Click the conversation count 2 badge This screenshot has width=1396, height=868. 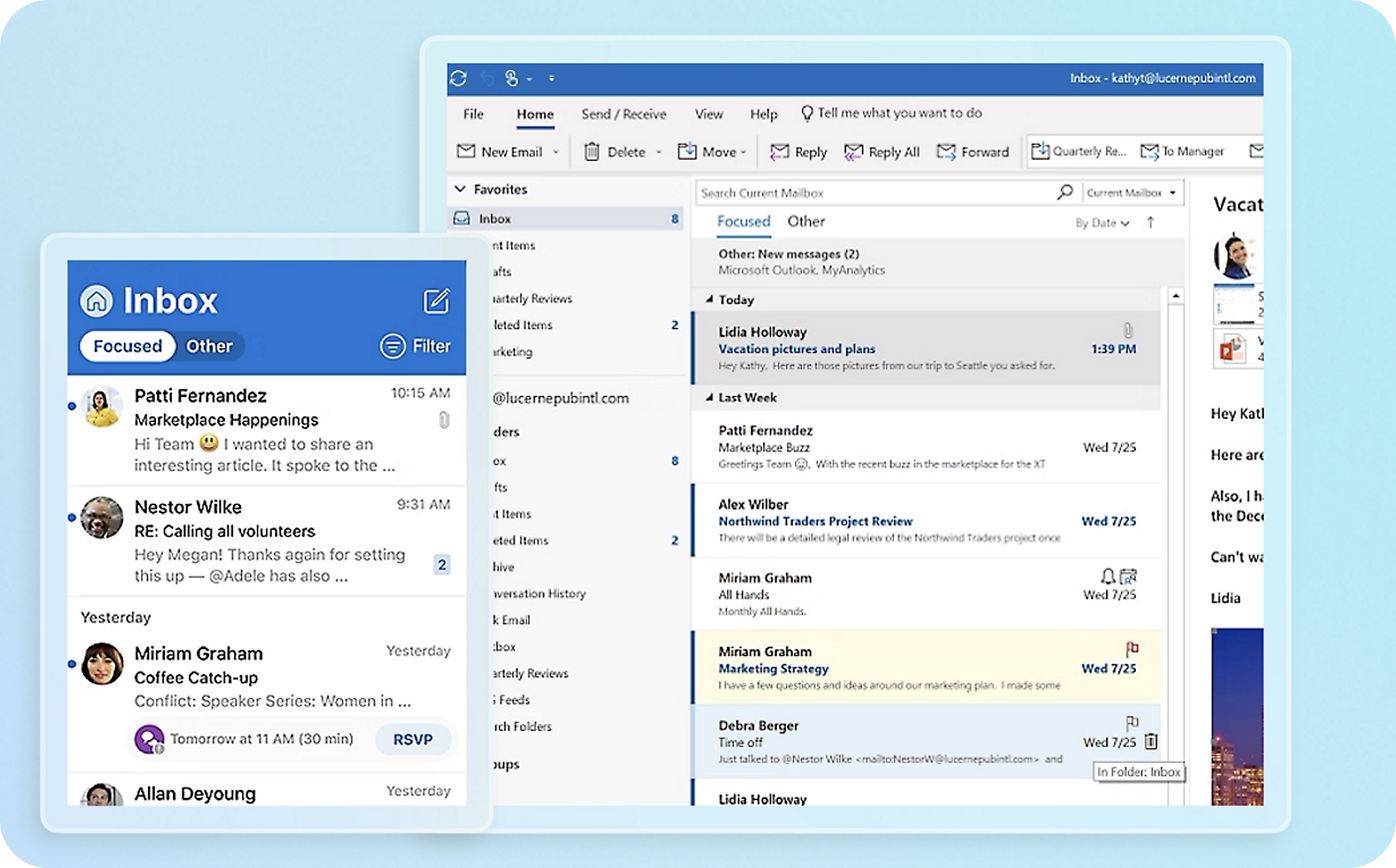click(x=441, y=565)
